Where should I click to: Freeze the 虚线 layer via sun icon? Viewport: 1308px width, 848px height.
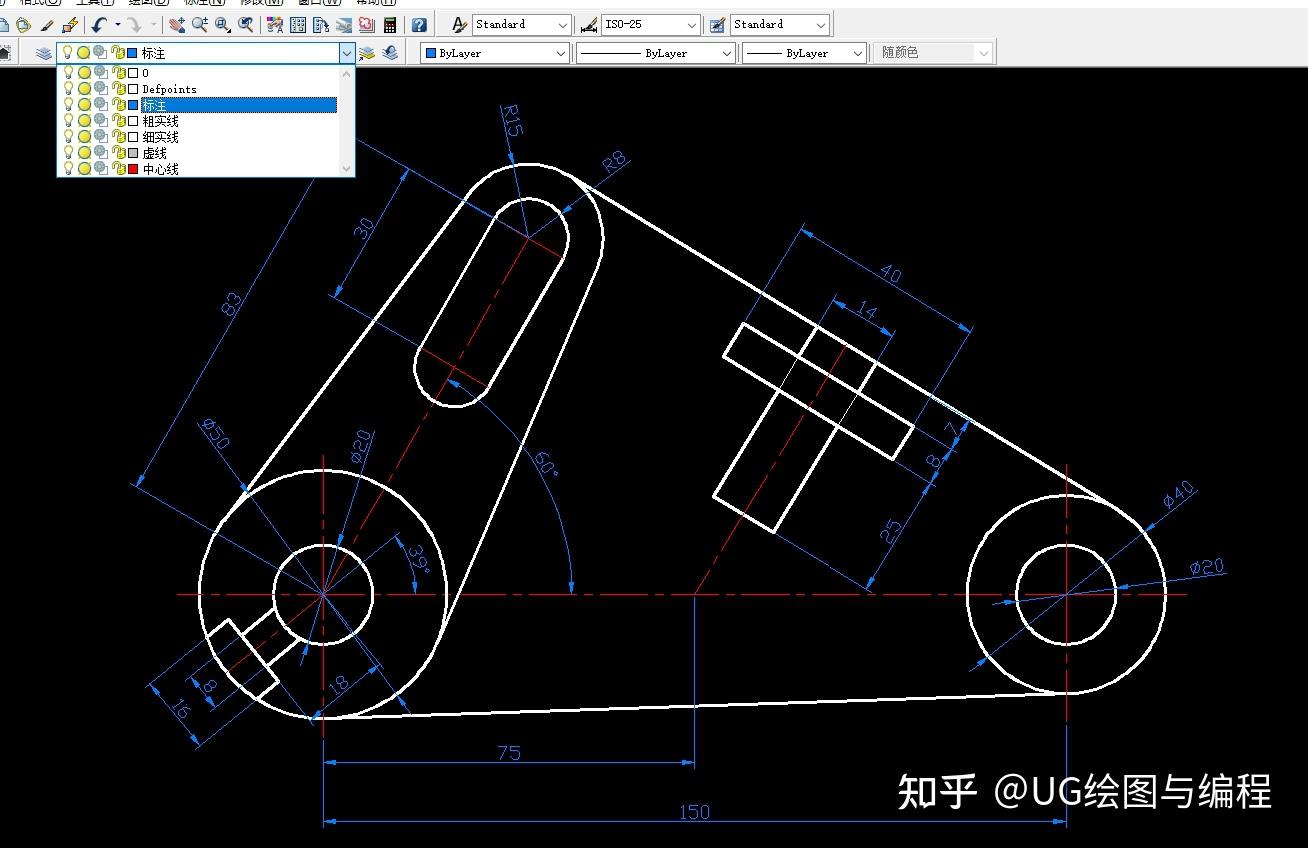point(84,153)
